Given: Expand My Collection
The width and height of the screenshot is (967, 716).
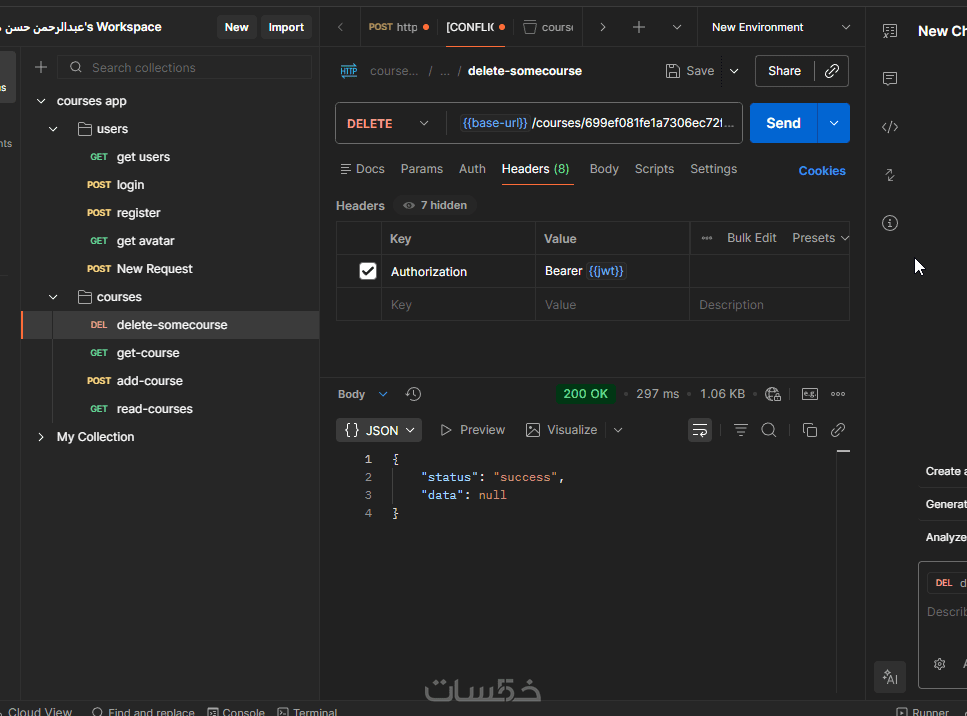Looking at the screenshot, I should point(41,437).
